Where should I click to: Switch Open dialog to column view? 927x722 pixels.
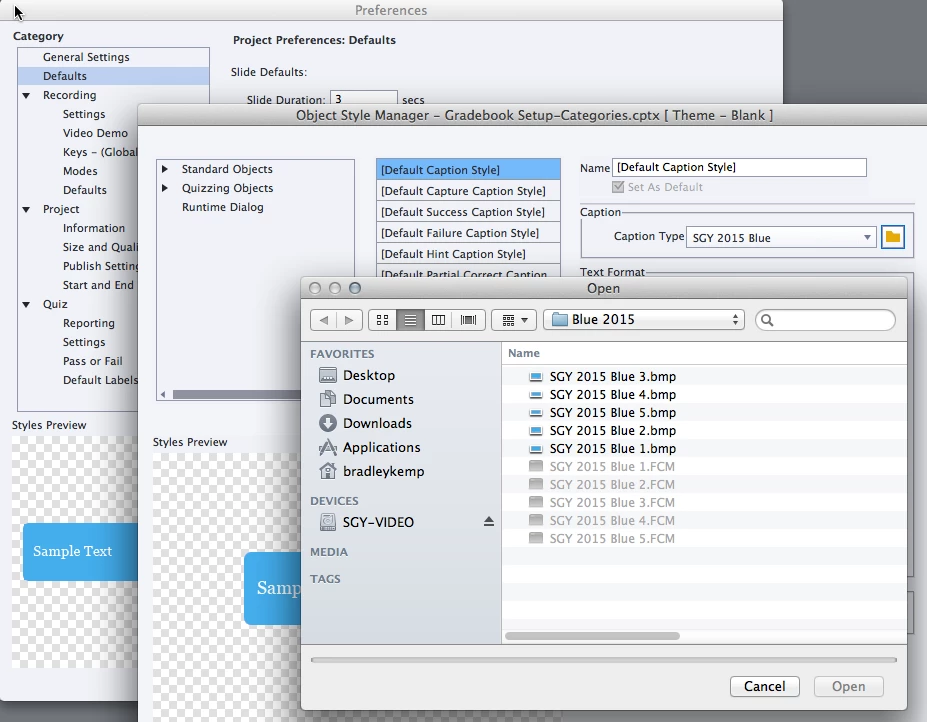(438, 320)
